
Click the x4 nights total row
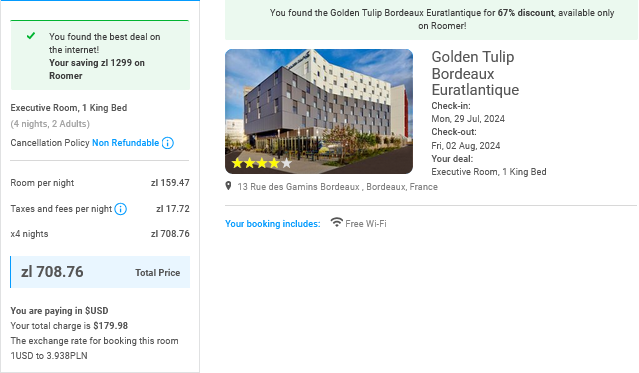click(x=100, y=234)
